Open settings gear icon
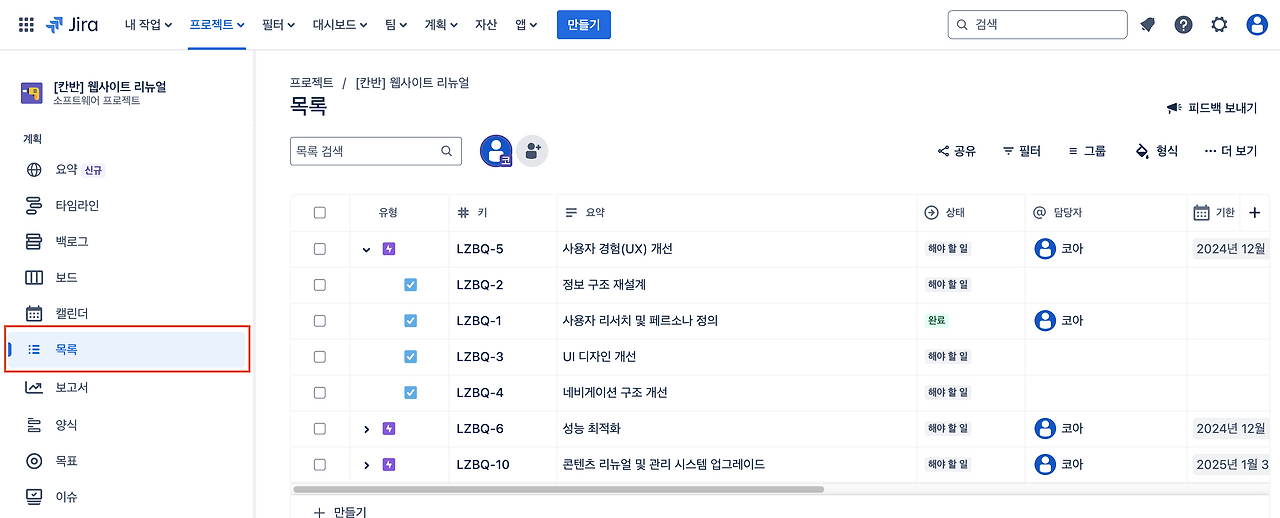This screenshot has height=518, width=1280. coord(1219,25)
